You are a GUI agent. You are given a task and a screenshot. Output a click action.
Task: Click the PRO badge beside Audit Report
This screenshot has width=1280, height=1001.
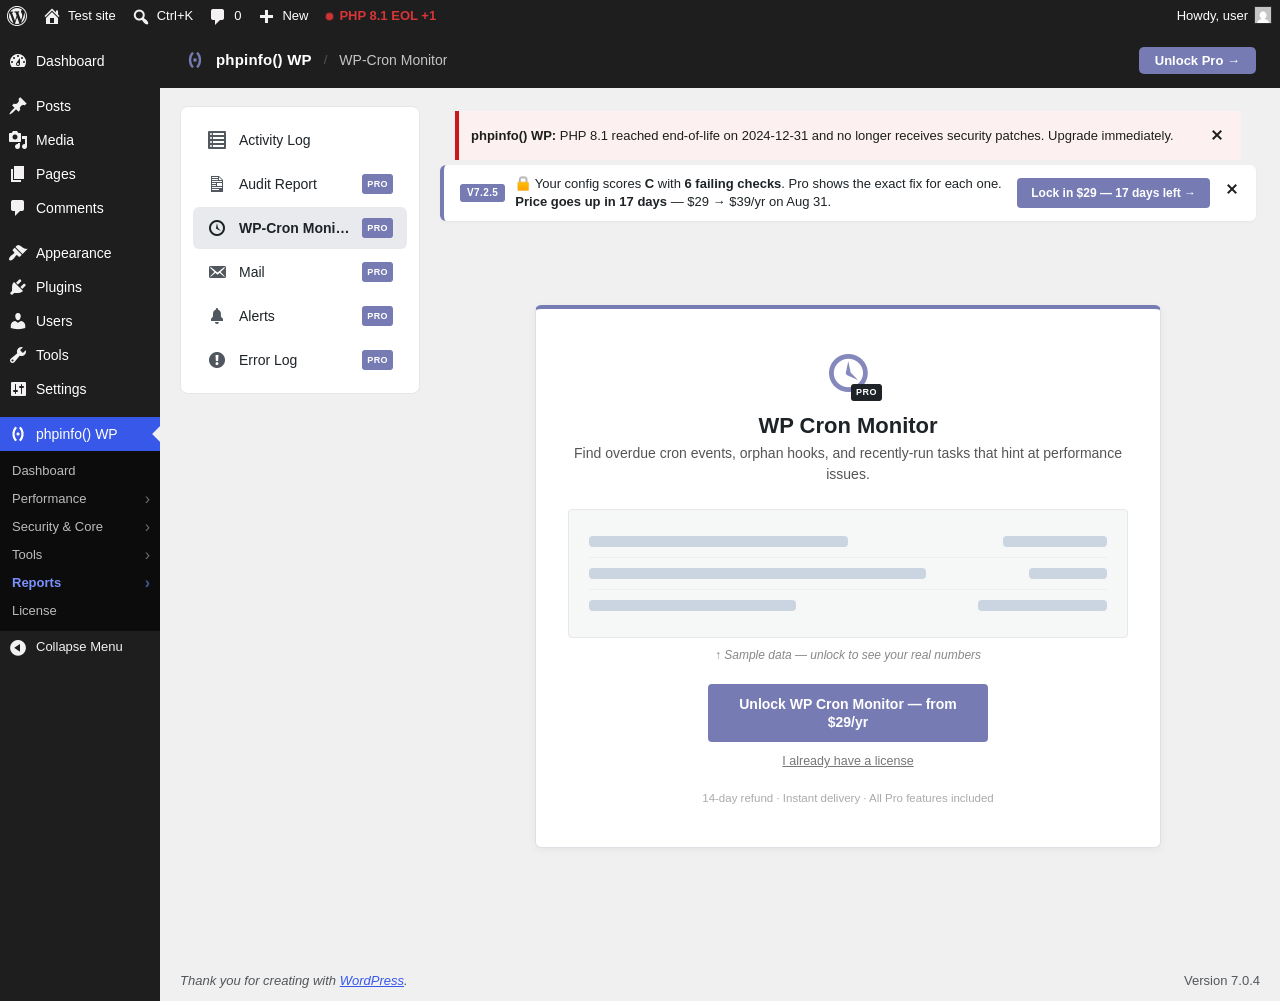377,184
